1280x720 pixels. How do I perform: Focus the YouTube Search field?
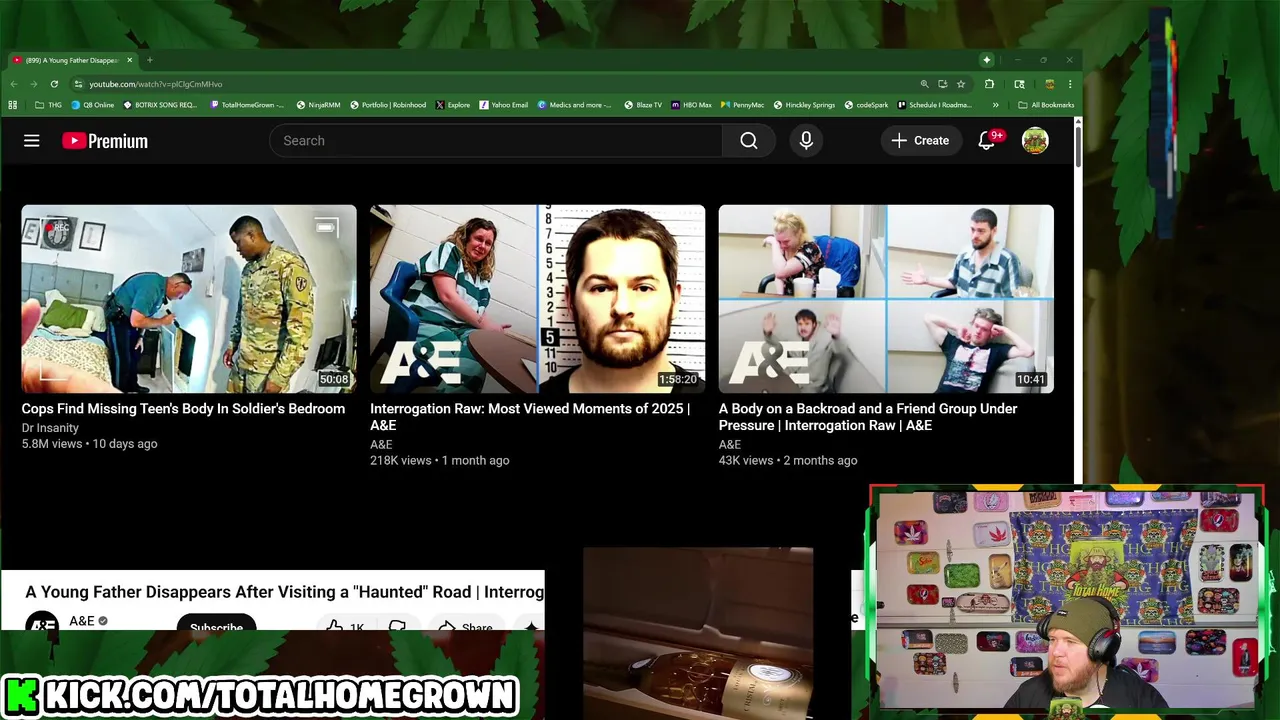pos(496,141)
